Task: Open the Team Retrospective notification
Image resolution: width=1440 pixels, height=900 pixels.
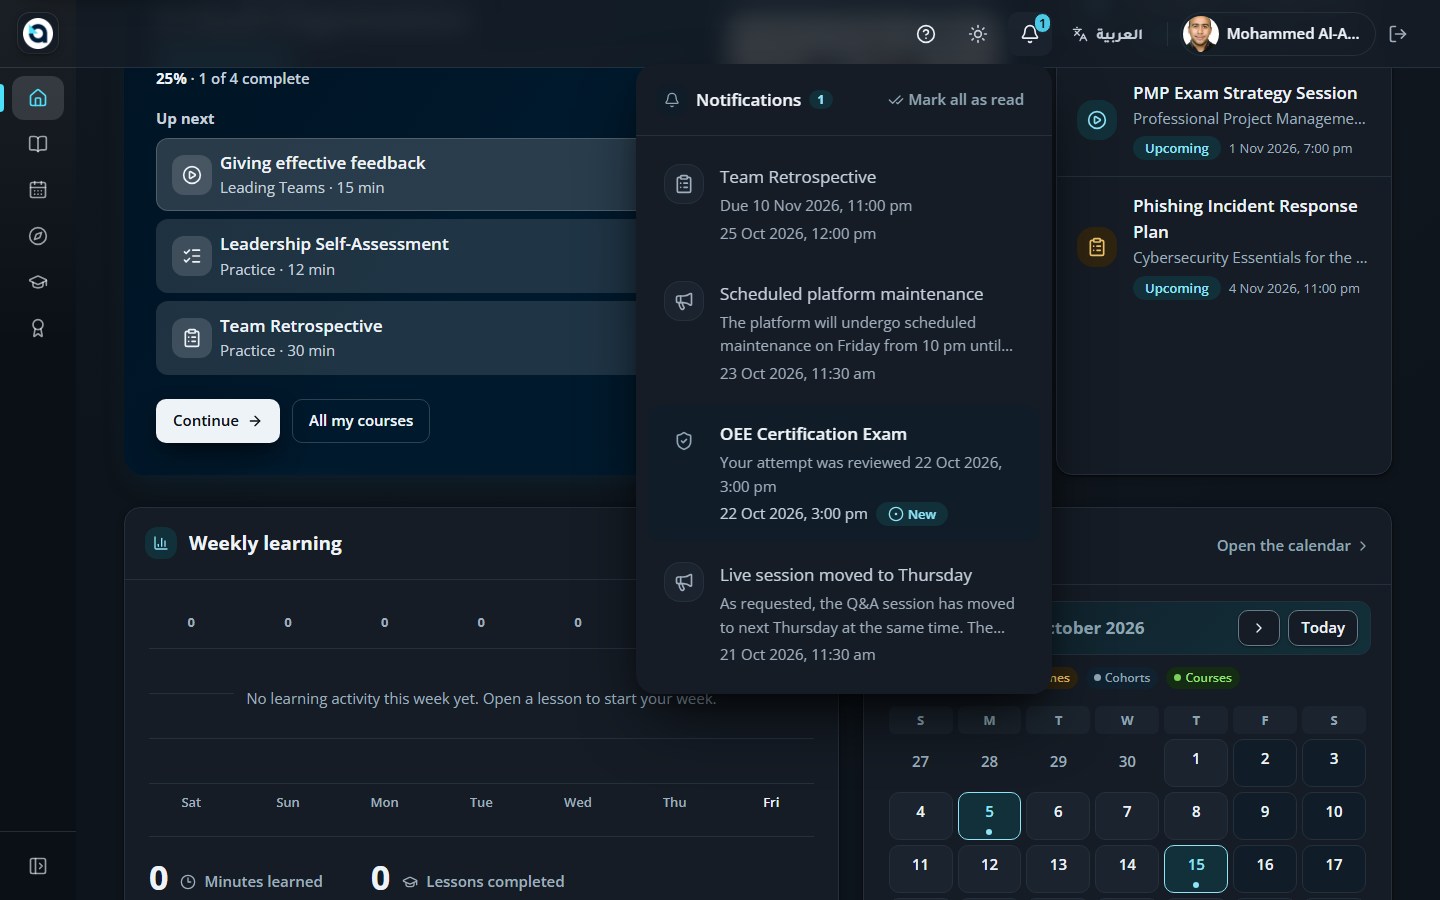Action: (844, 205)
